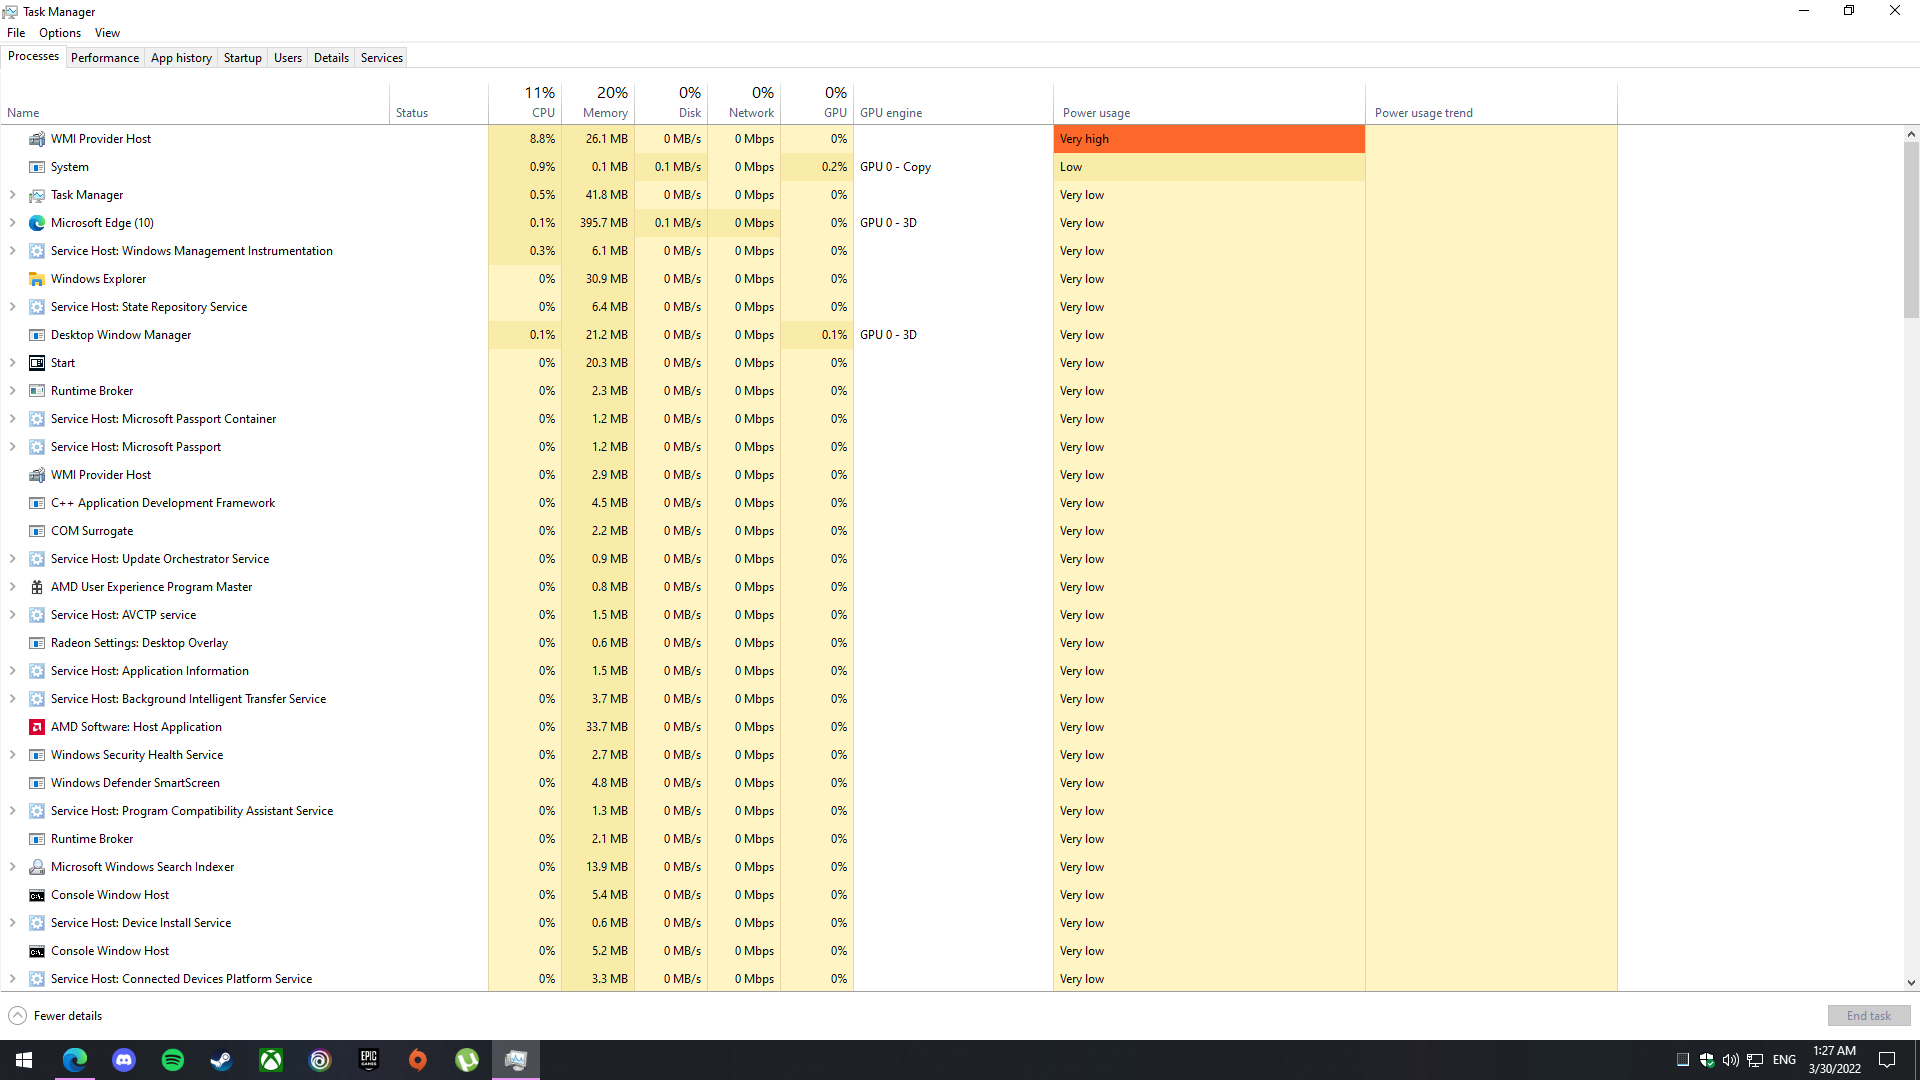Image resolution: width=1920 pixels, height=1080 pixels.
Task: Open Spotify from the taskbar
Action: pos(173,1060)
